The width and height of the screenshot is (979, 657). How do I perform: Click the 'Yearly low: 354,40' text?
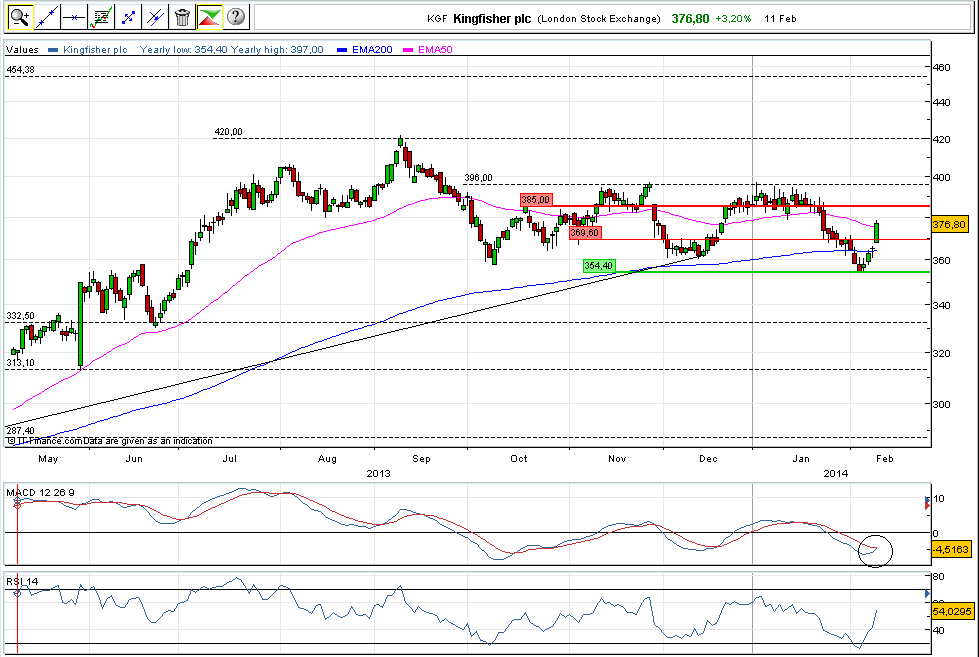click(x=184, y=50)
